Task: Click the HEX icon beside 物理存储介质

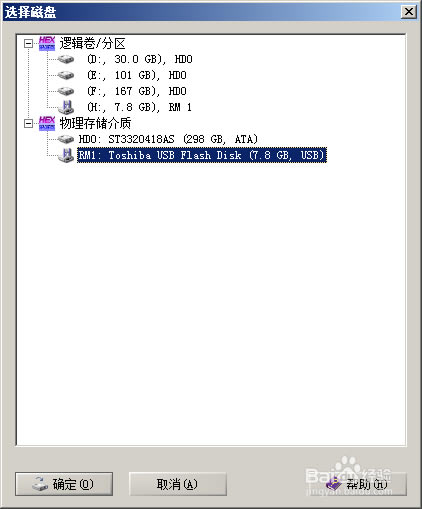Action: 47,123
